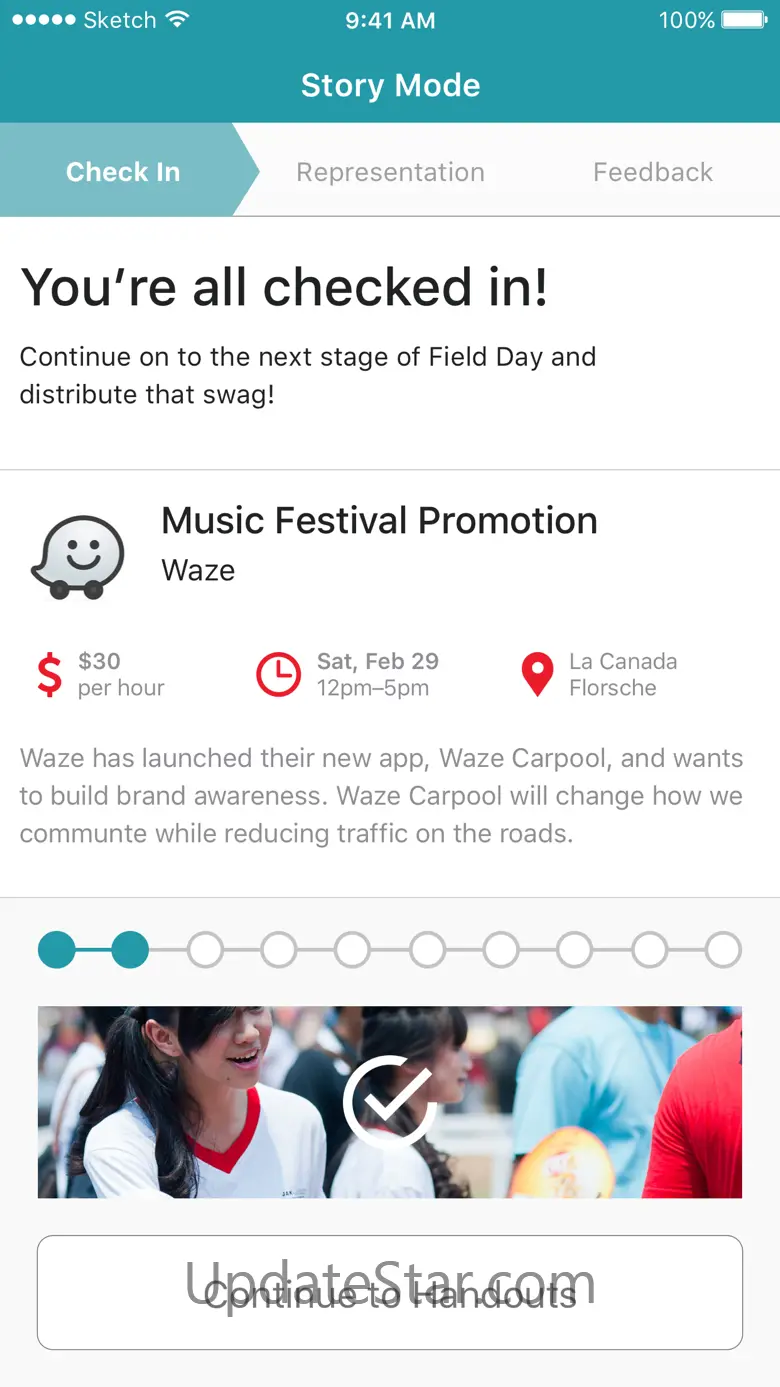Open the Music Festival Promotion title
Viewport: 780px width, 1387px height.
point(379,521)
